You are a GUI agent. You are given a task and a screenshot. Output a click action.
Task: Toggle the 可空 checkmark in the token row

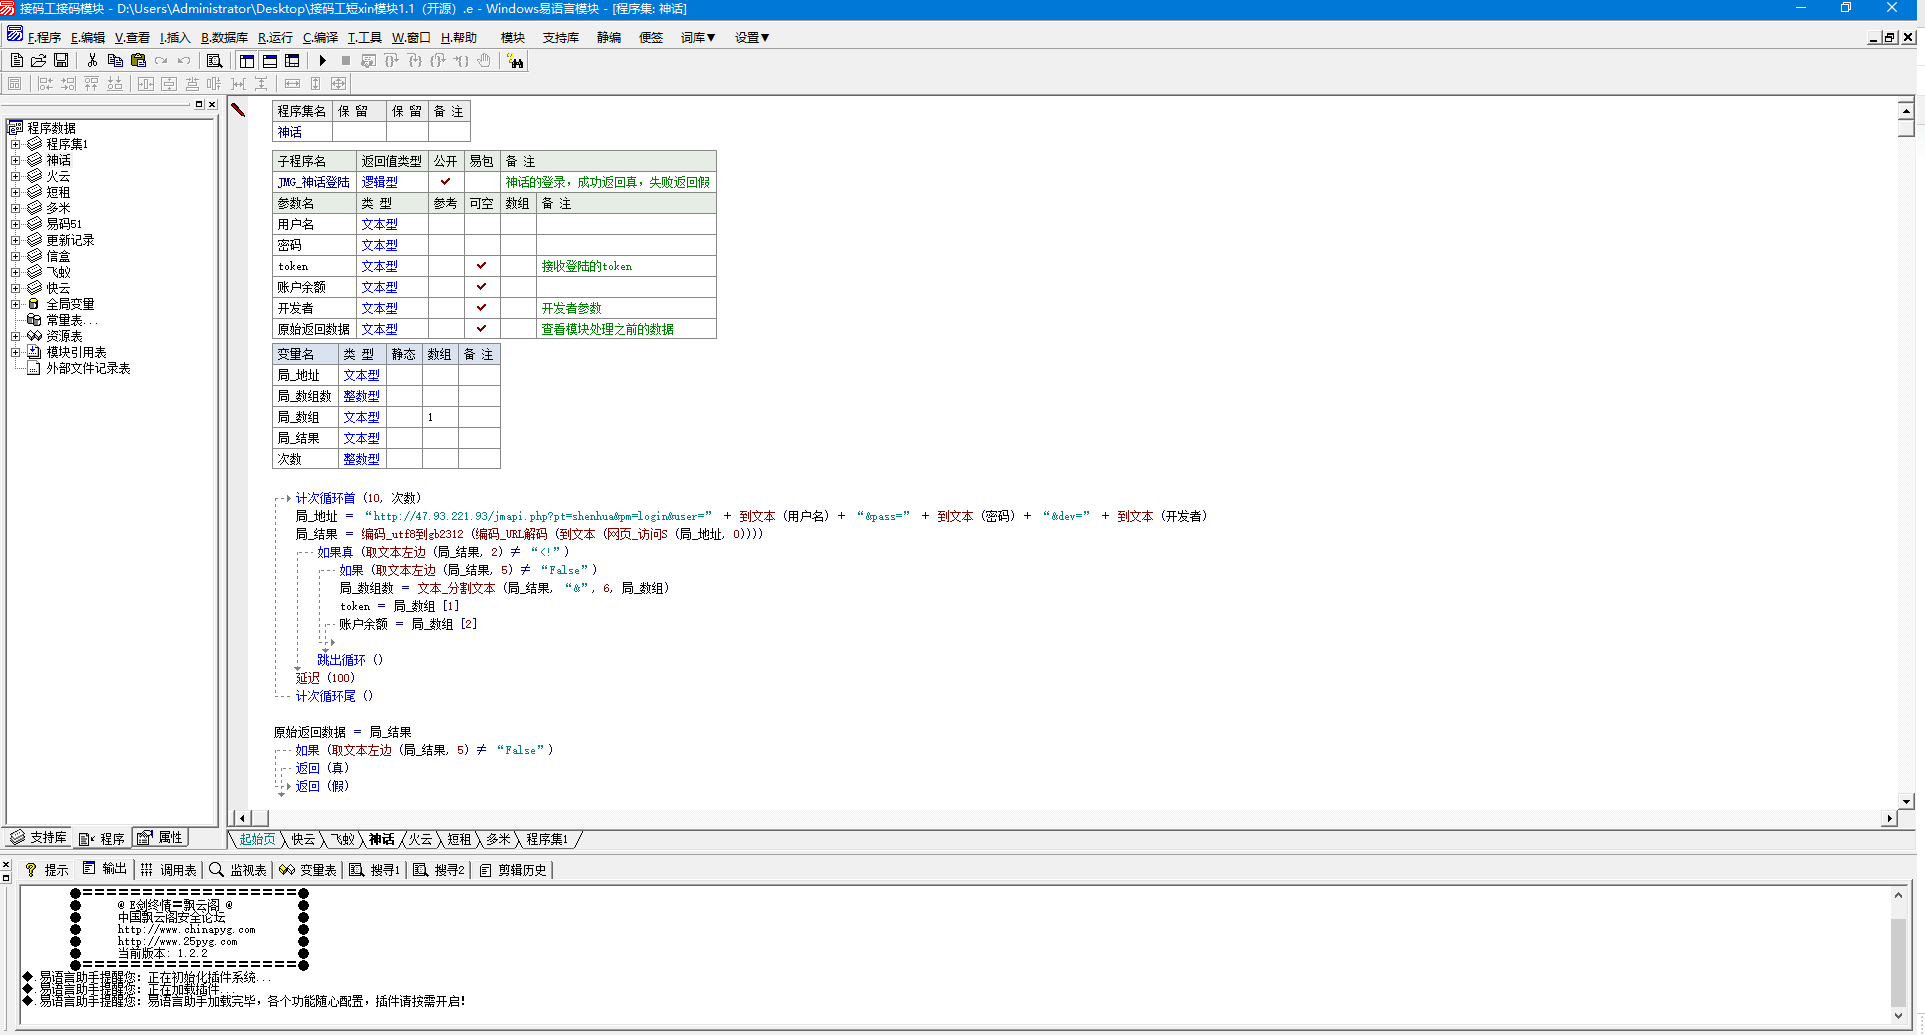pyautogui.click(x=481, y=265)
